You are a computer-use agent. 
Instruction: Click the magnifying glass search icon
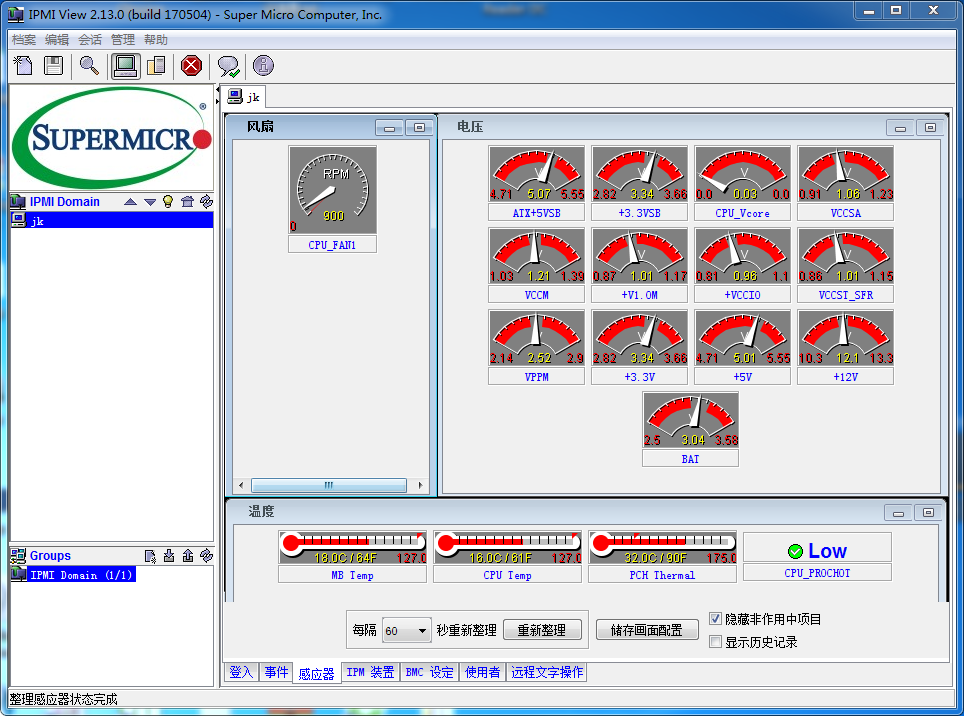(89, 66)
